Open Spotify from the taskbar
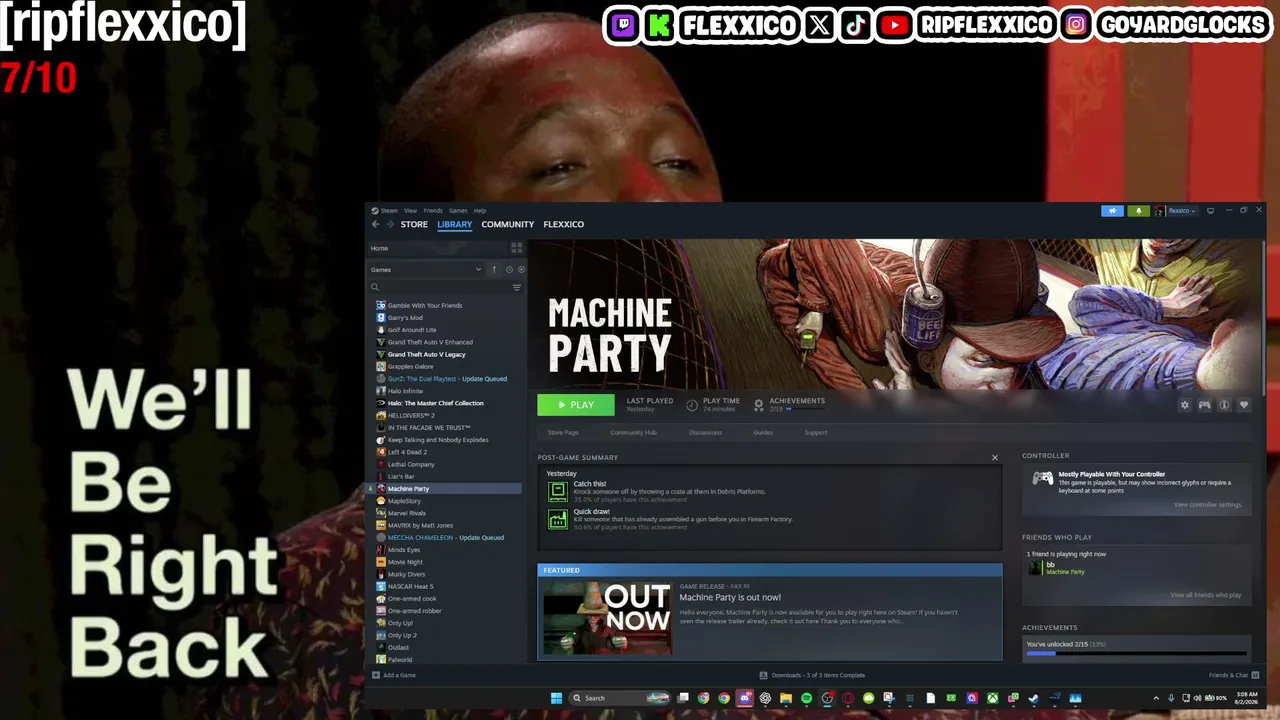Image resolution: width=1280 pixels, height=720 pixels. pos(806,698)
